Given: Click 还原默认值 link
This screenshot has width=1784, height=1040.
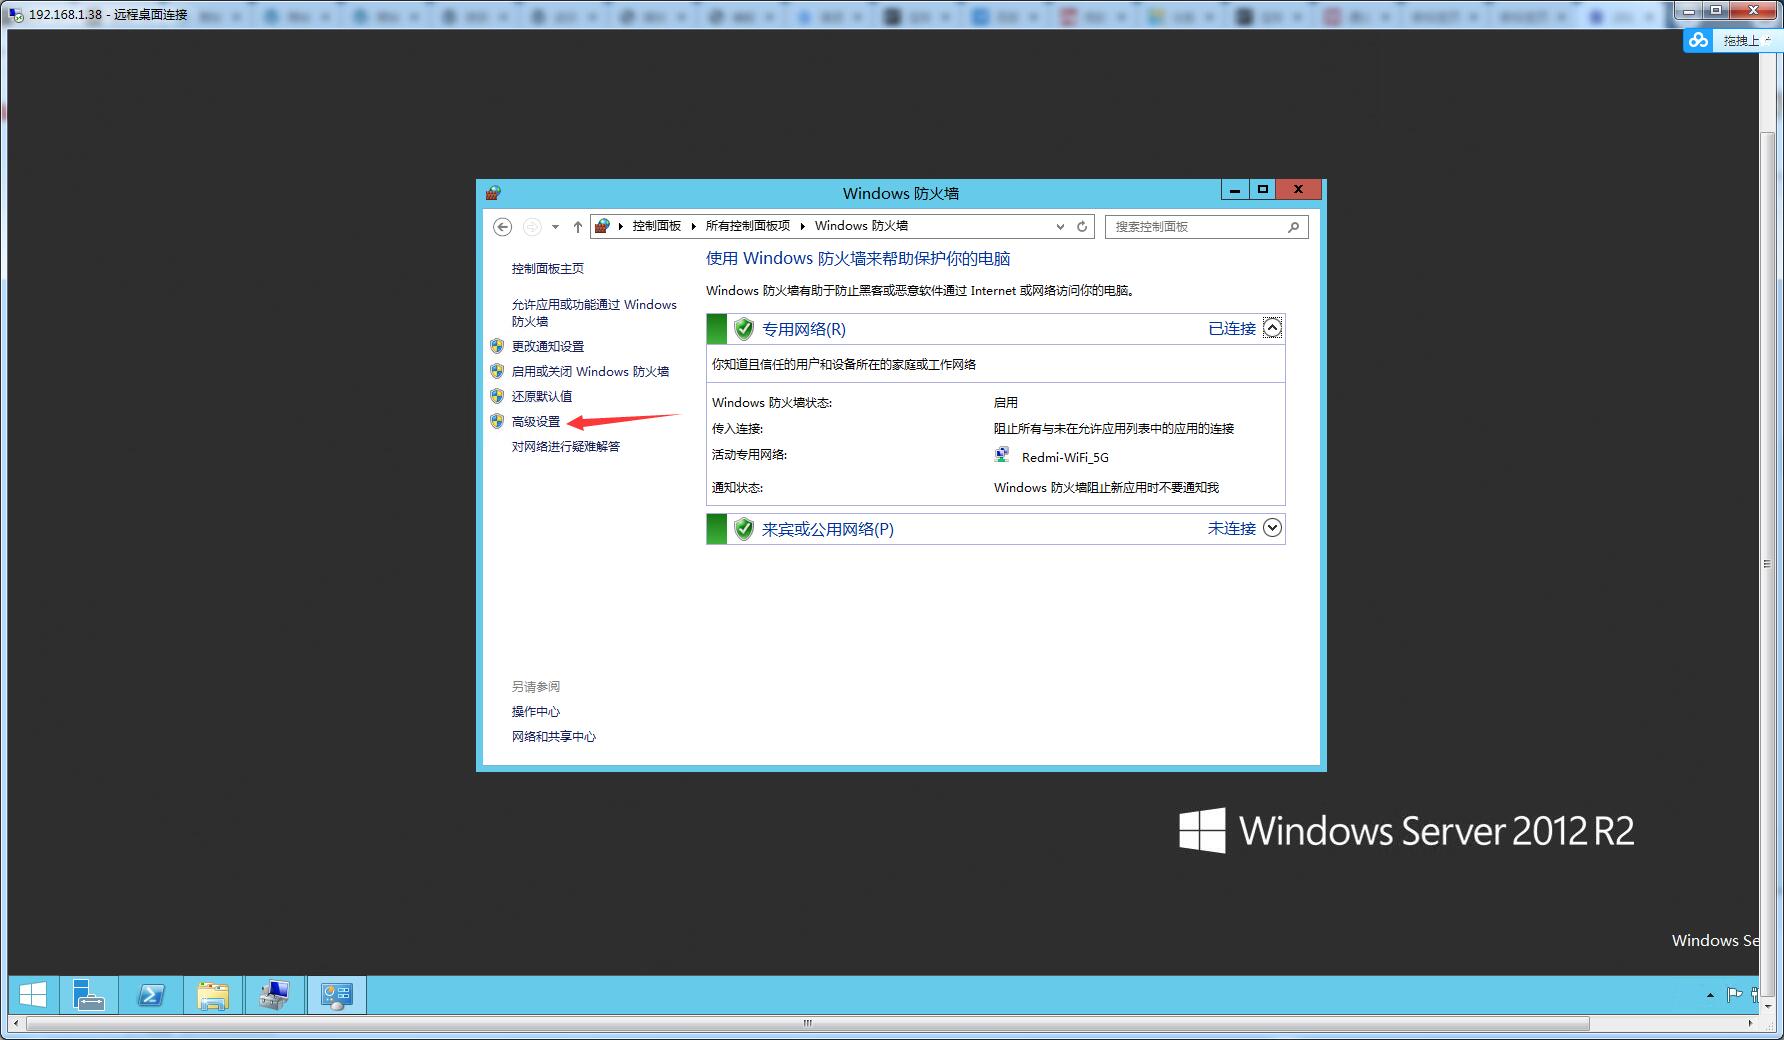Looking at the screenshot, I should point(542,397).
